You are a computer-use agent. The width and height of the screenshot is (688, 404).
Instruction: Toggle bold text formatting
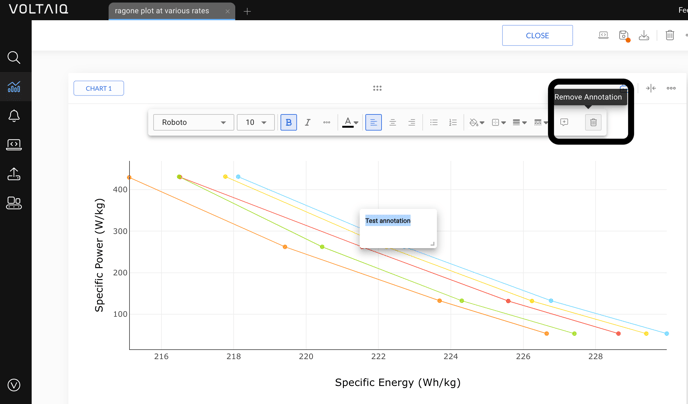pos(288,123)
